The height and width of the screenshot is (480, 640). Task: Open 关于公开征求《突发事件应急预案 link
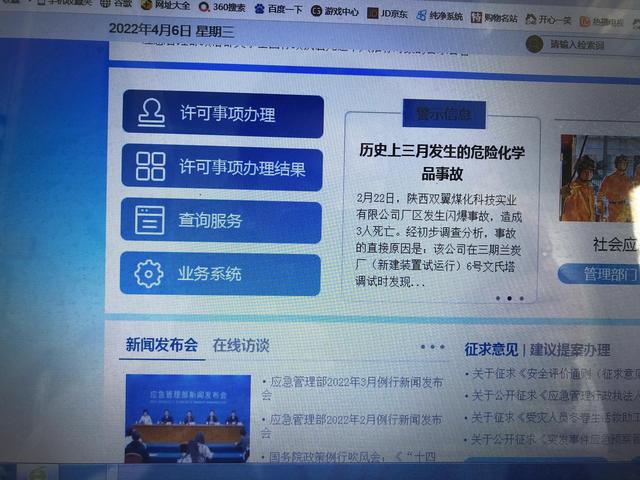pos(552,440)
